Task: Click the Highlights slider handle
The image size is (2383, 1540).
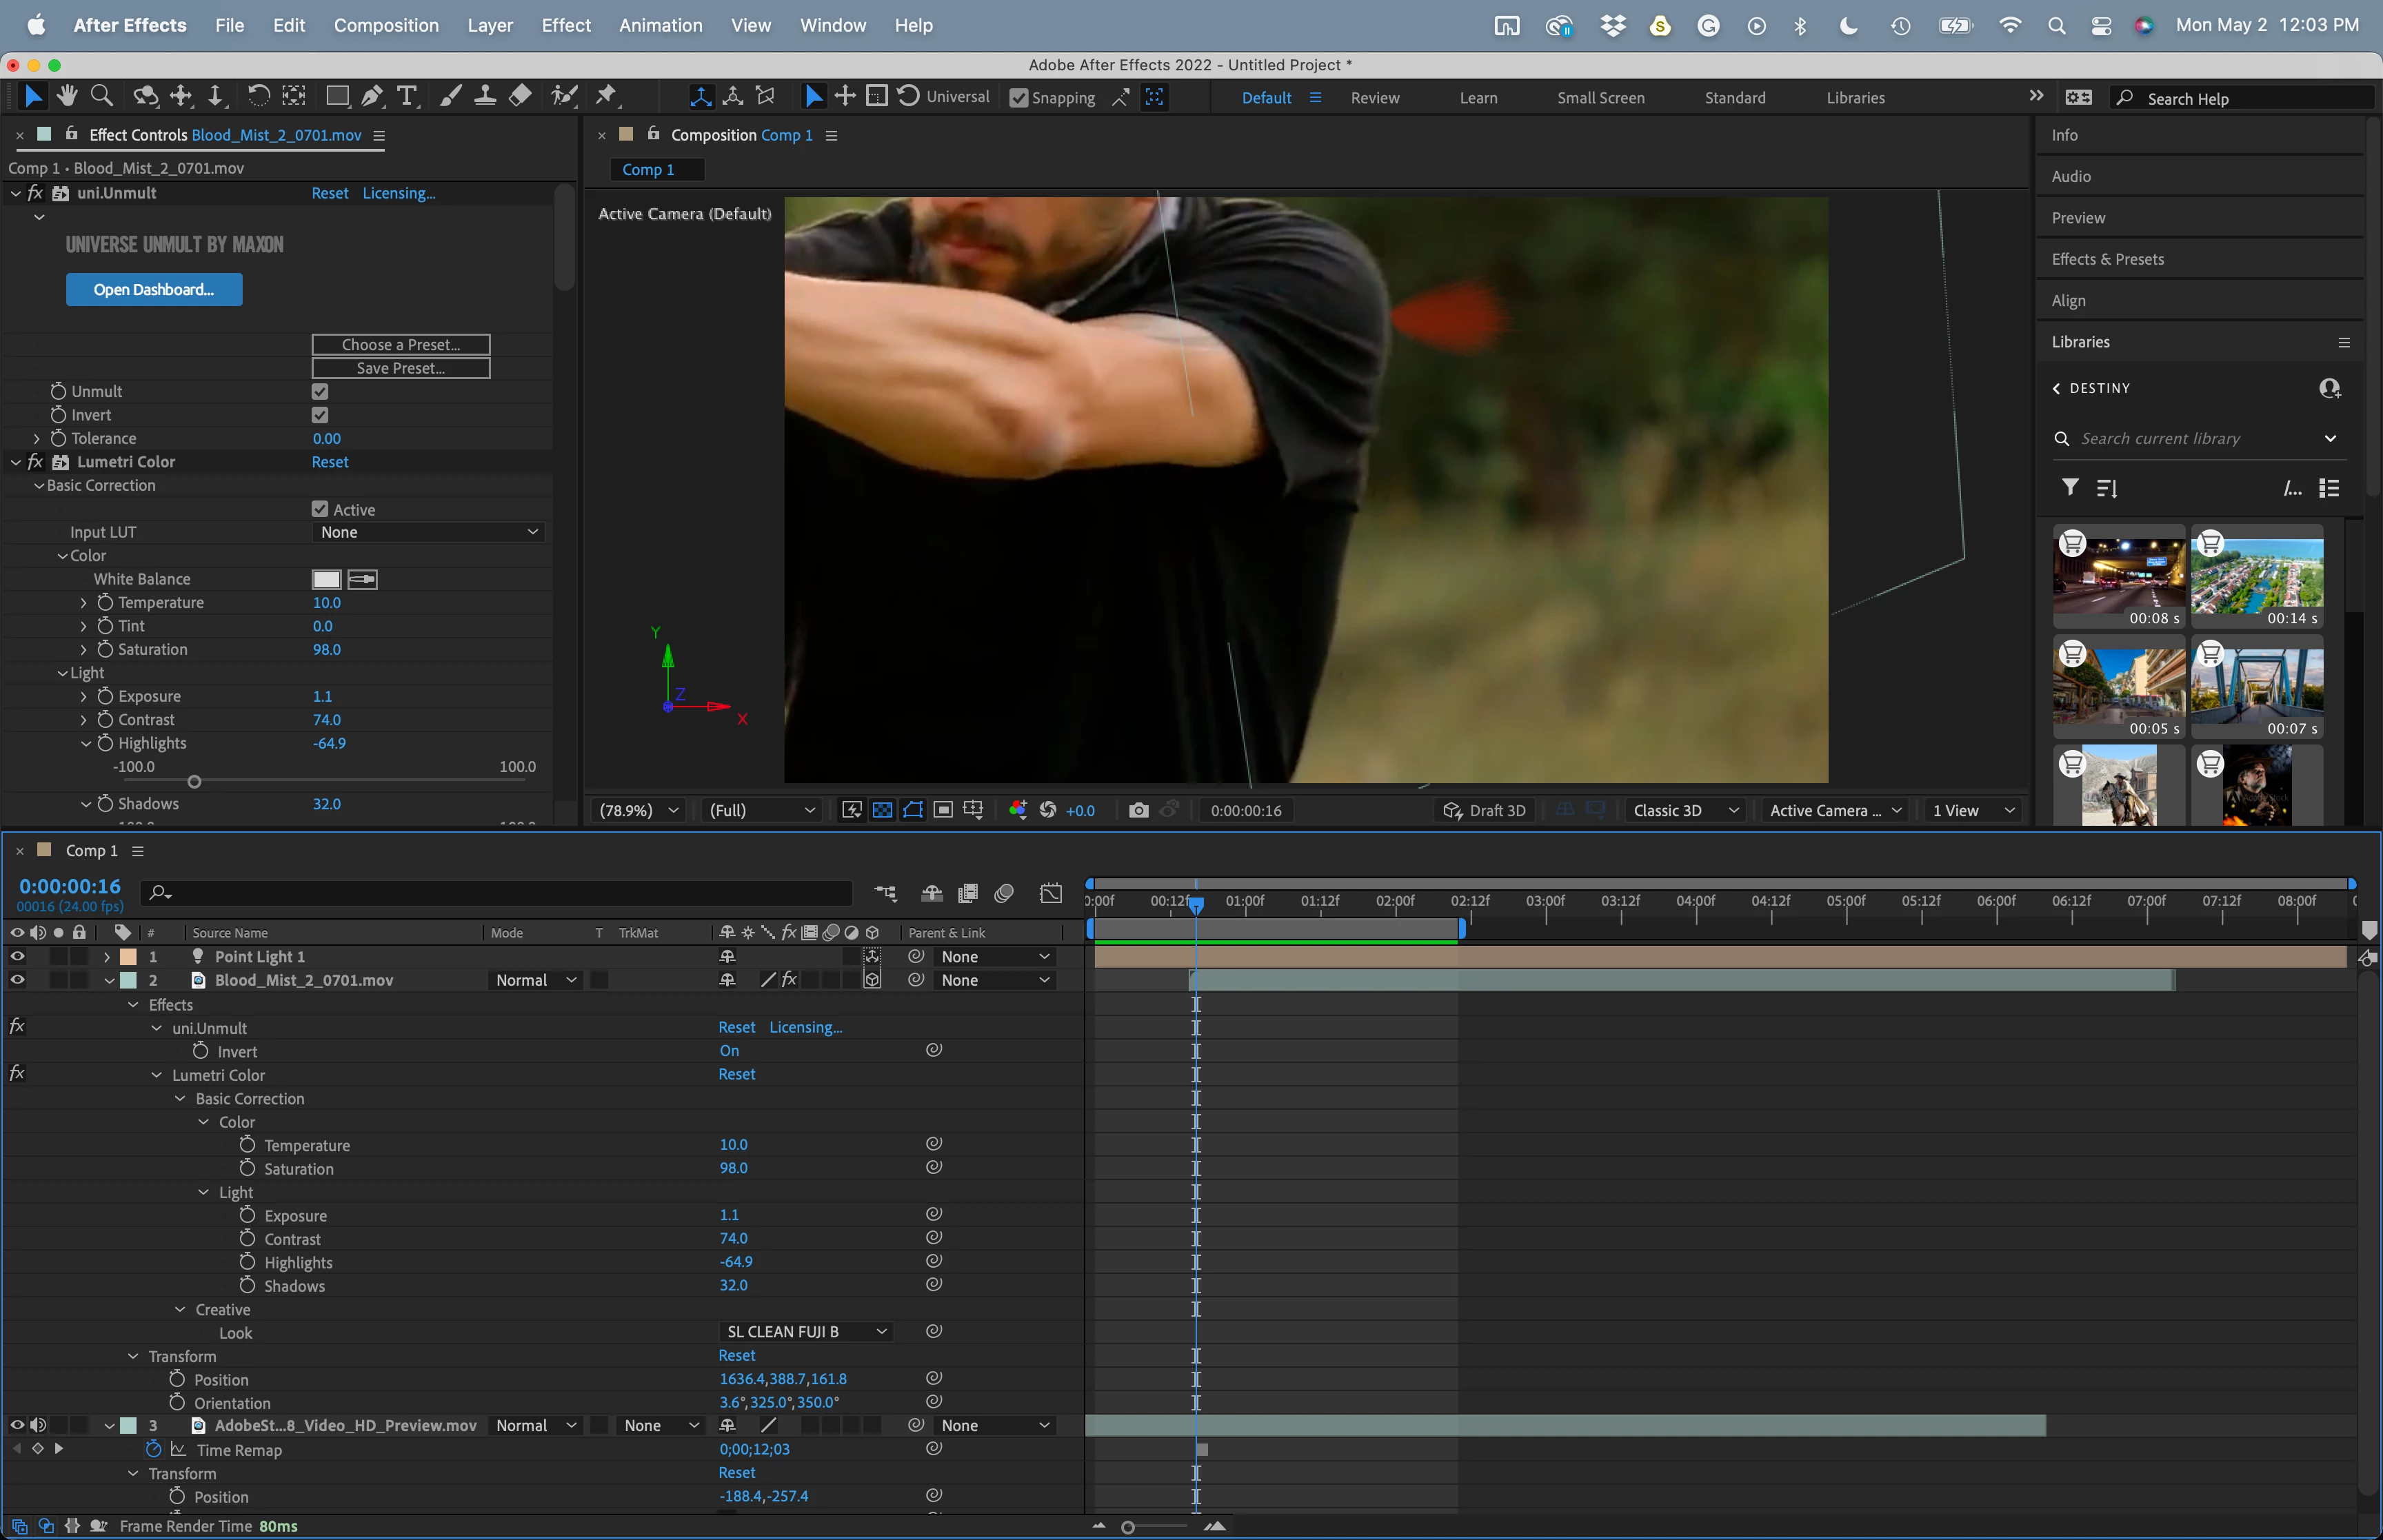Action: click(x=194, y=782)
